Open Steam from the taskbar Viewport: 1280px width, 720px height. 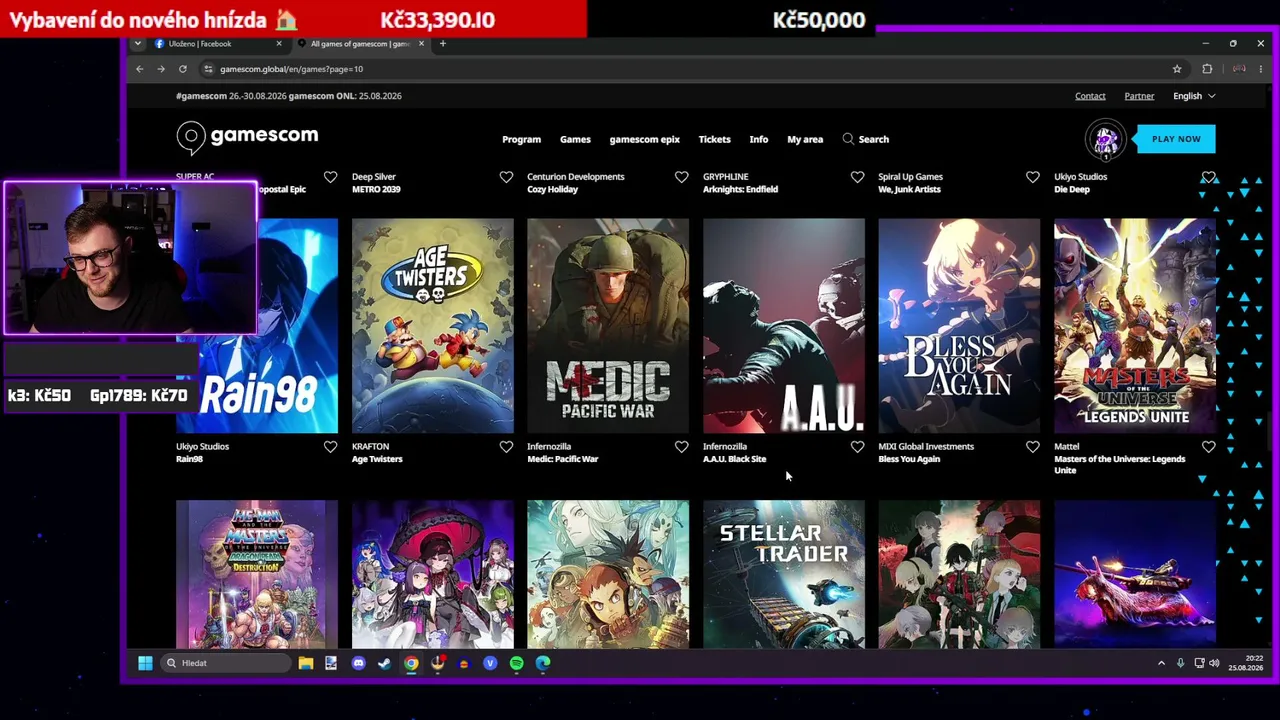point(385,663)
